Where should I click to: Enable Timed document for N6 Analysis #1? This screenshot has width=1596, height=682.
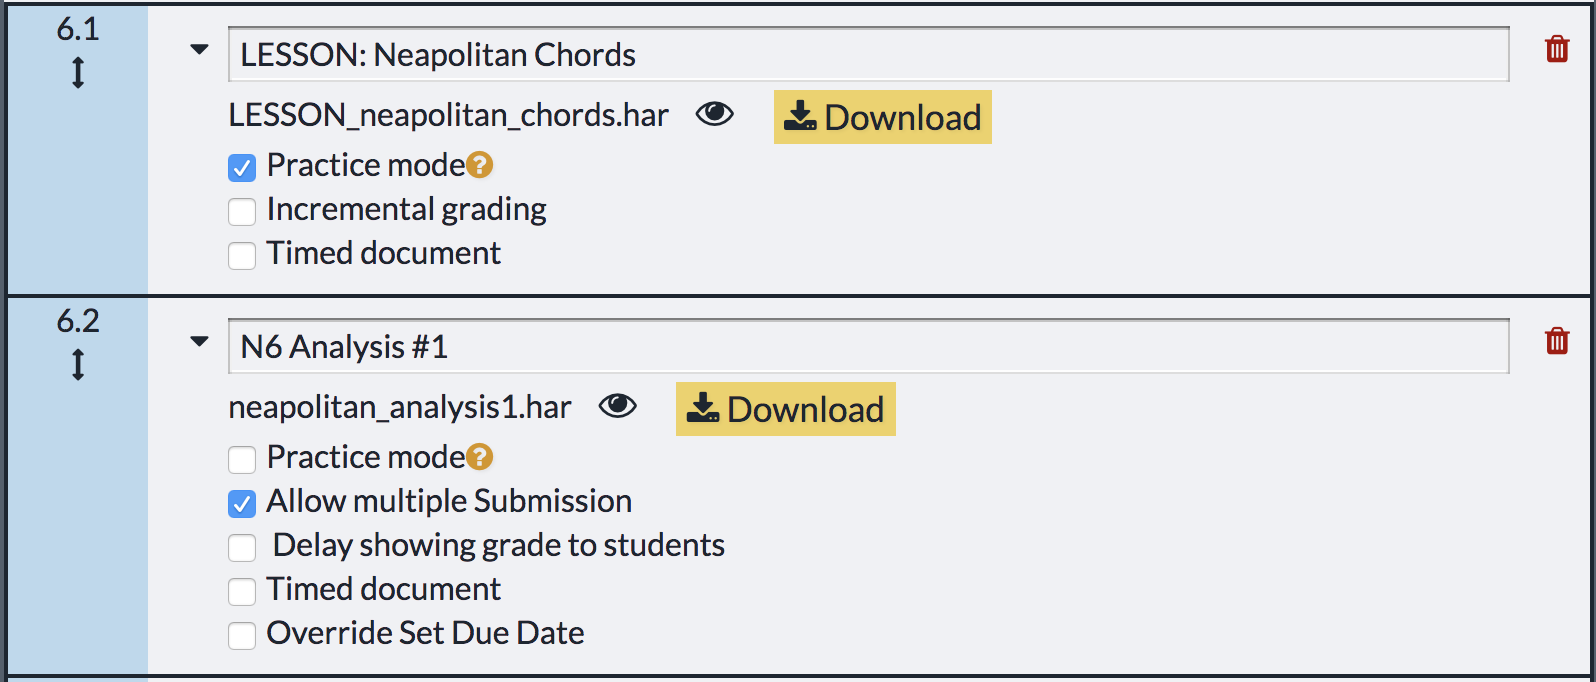coord(242,591)
